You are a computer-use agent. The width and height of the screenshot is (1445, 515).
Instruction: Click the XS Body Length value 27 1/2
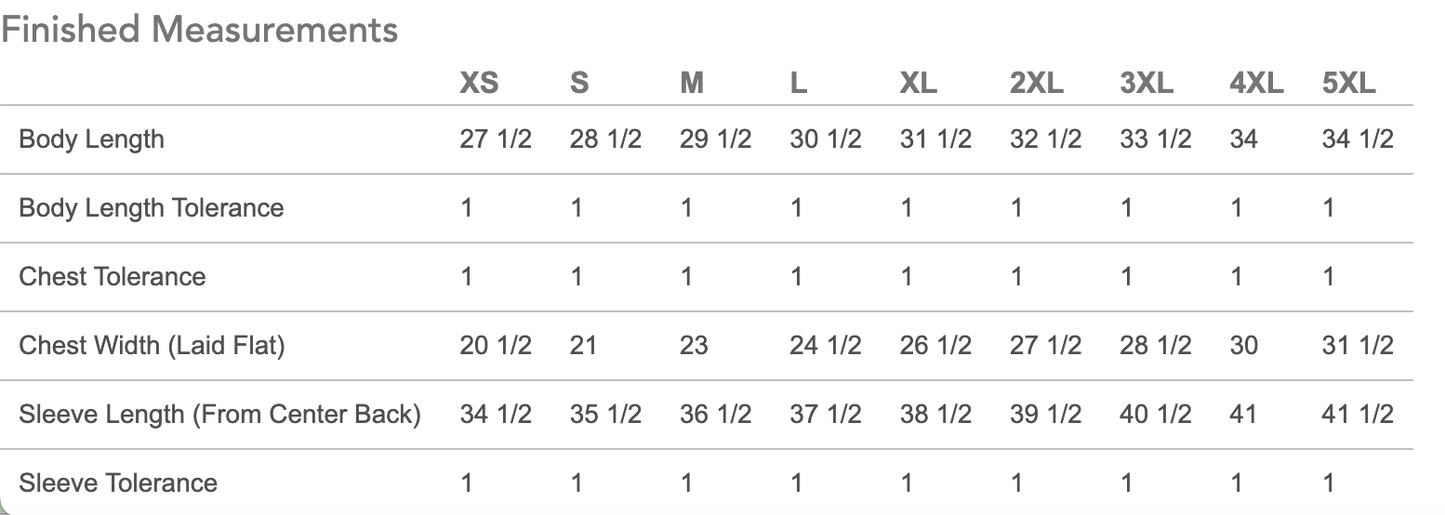tap(496, 139)
